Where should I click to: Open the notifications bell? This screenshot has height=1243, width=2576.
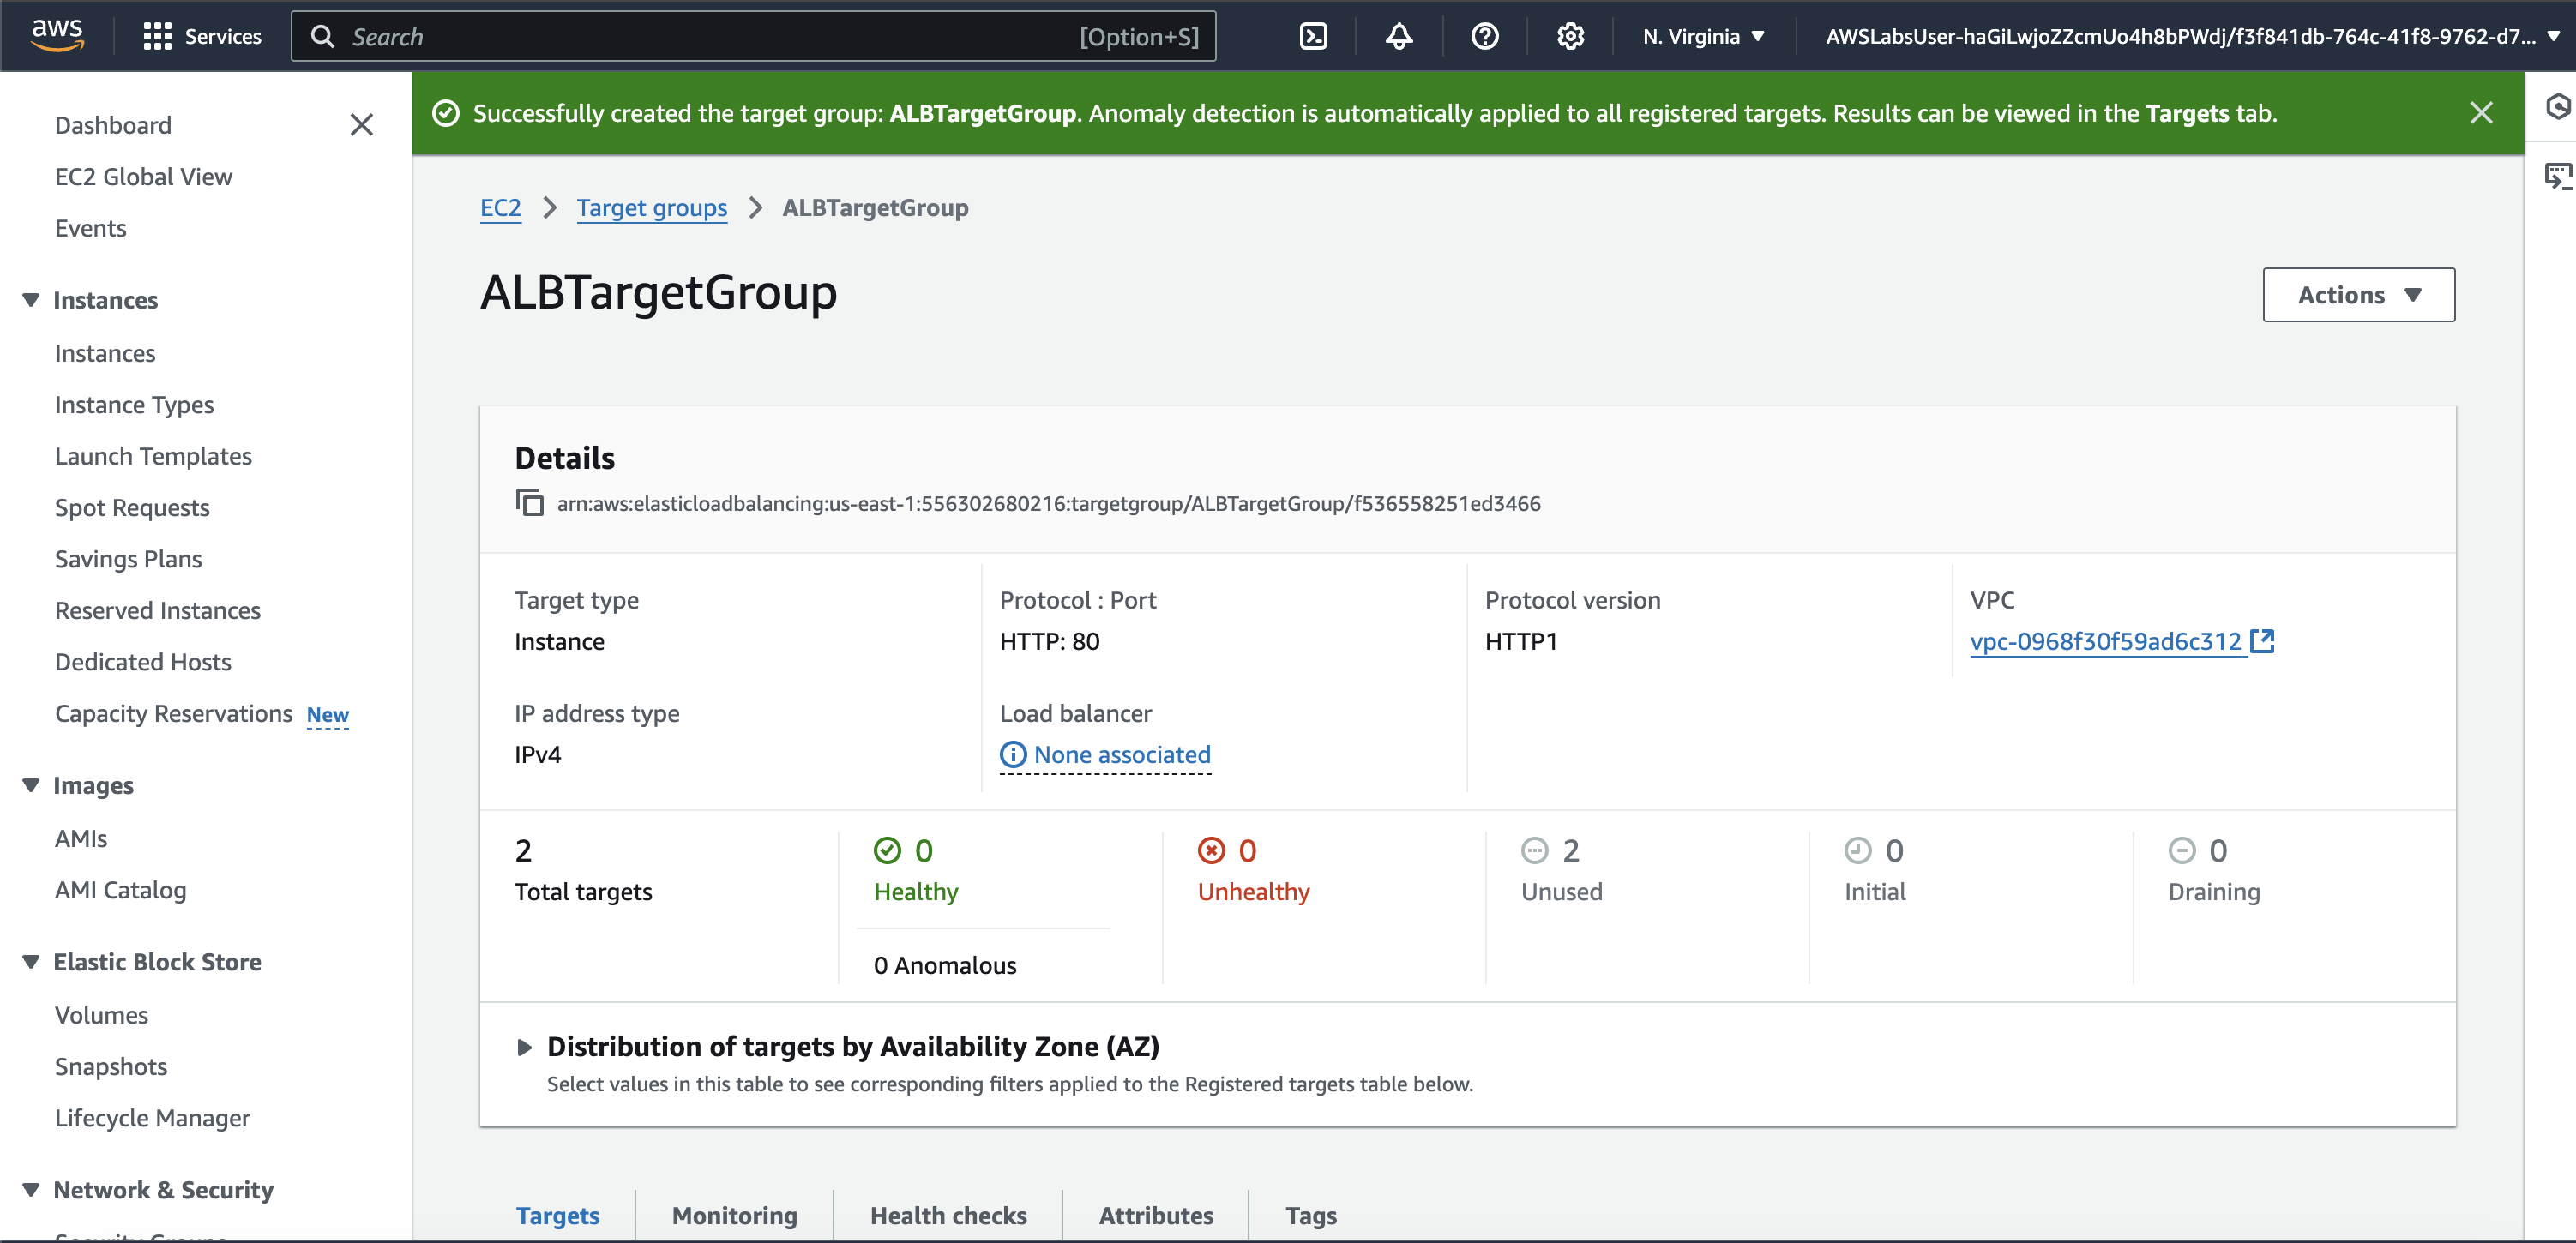(1399, 37)
